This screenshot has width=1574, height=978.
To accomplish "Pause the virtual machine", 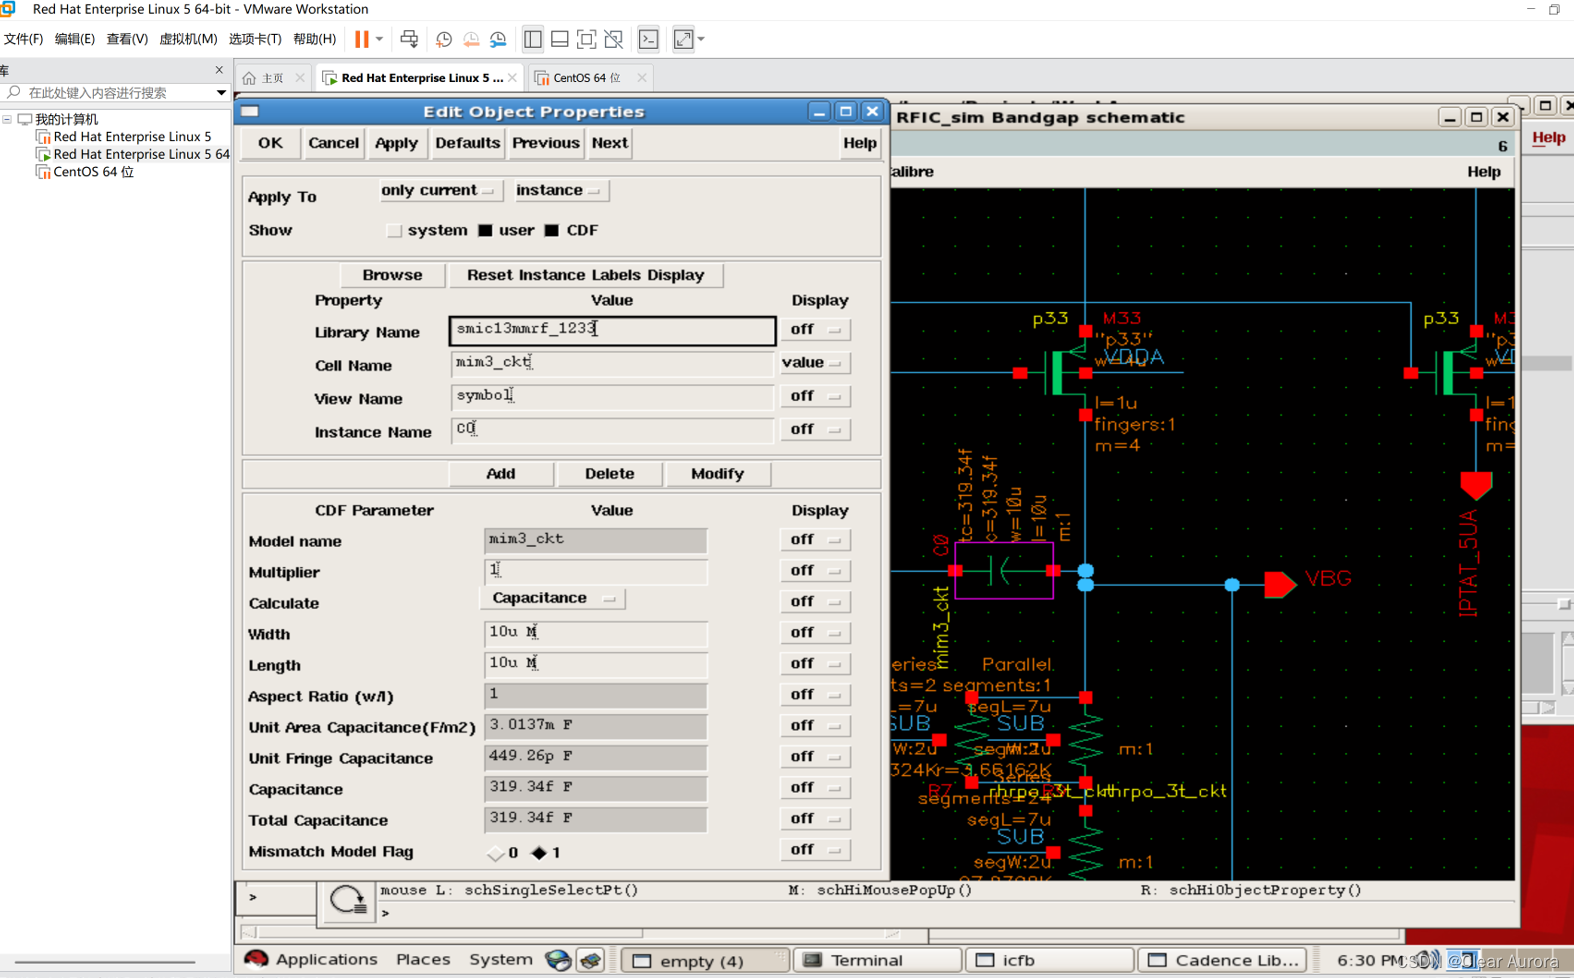I will [362, 39].
